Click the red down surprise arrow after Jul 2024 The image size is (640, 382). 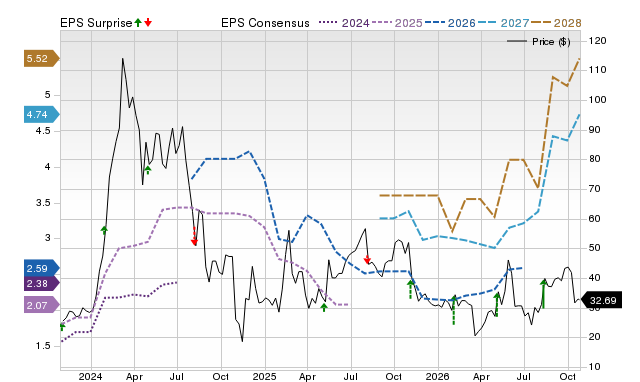click(194, 237)
